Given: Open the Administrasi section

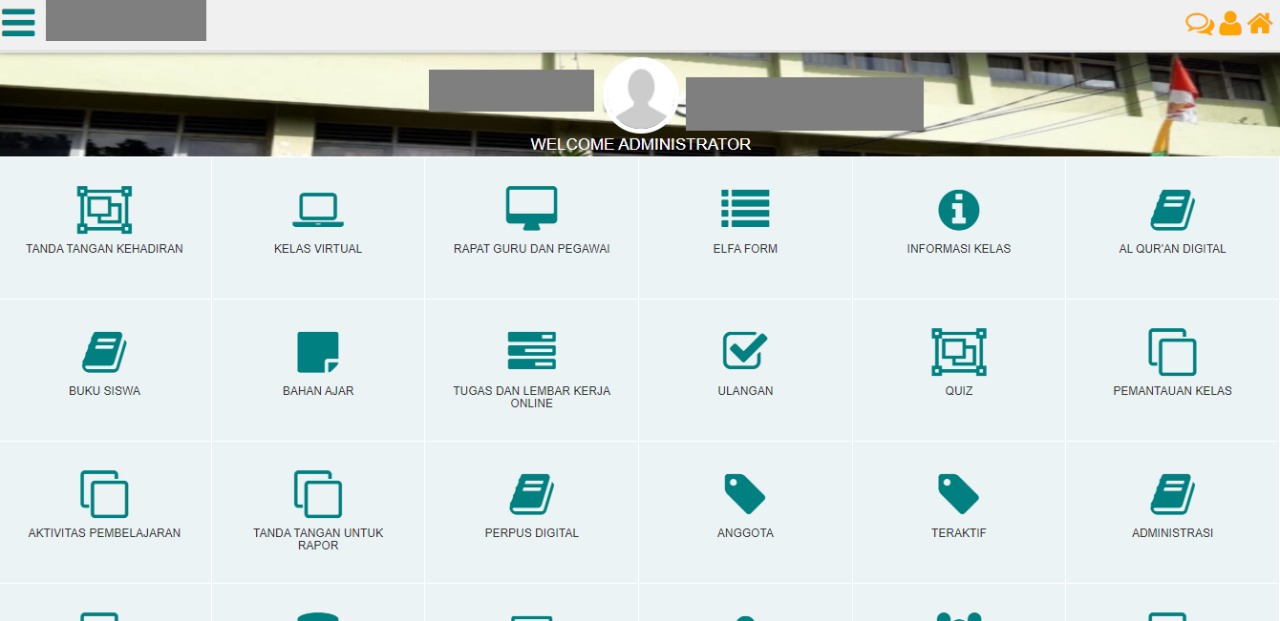Looking at the screenshot, I should (1172, 495).
